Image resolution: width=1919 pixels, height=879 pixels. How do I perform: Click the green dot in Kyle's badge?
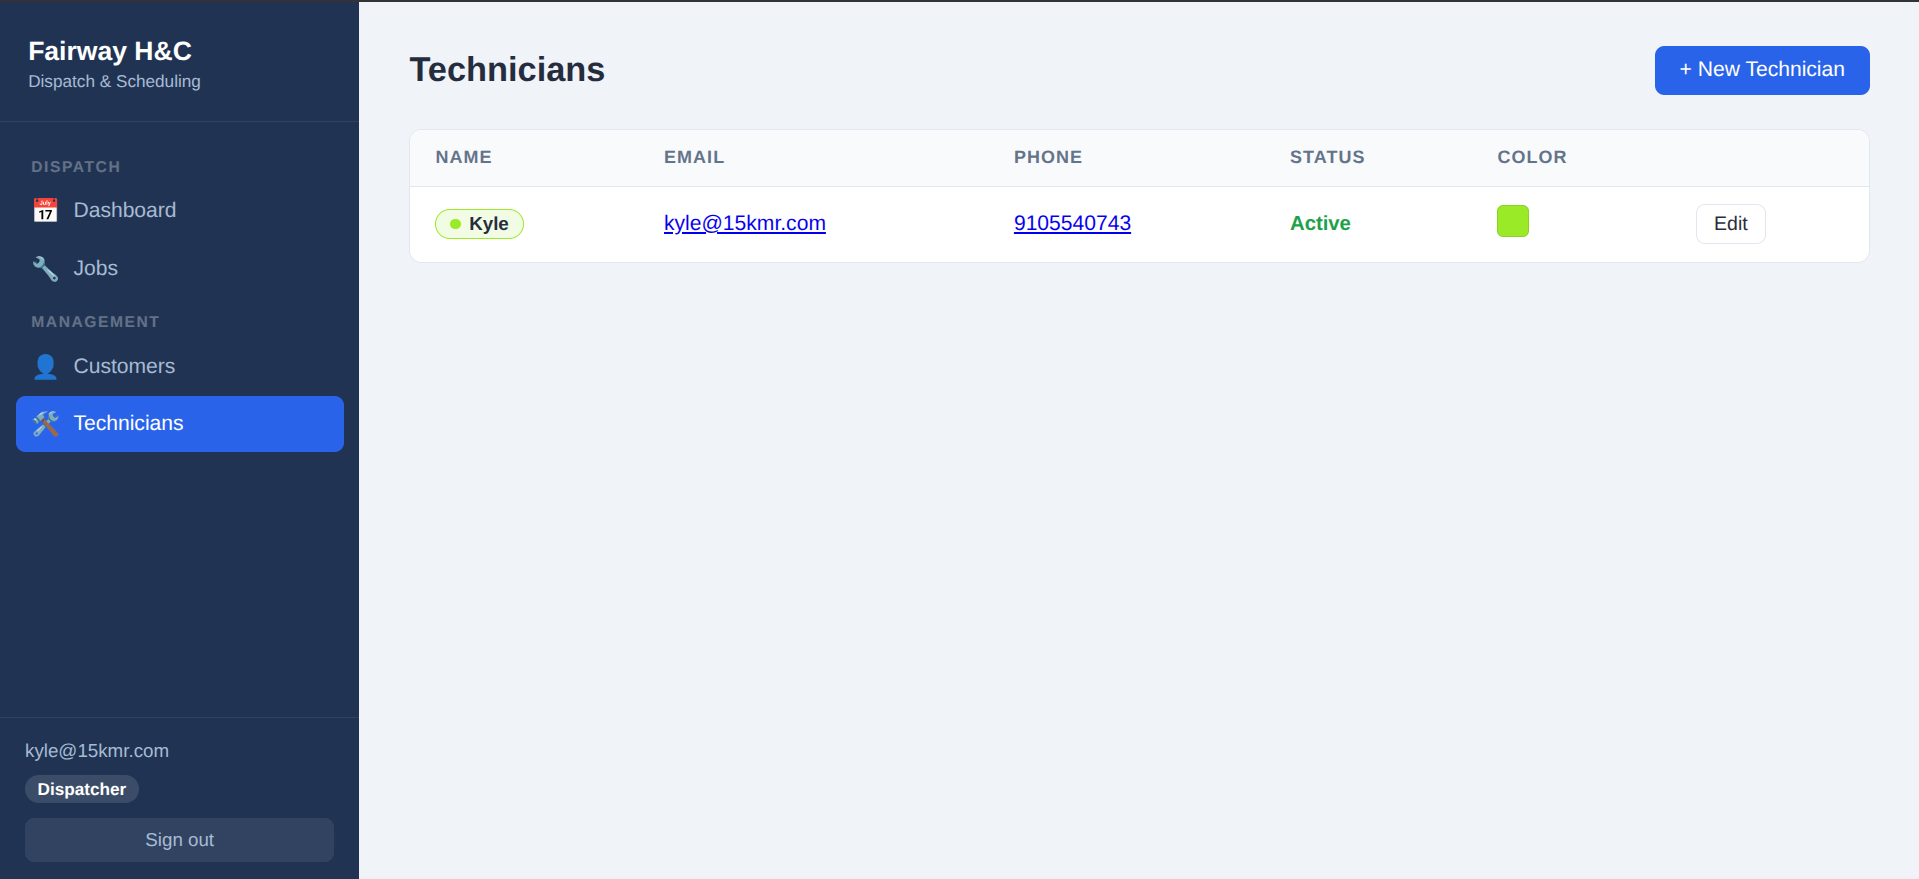pos(455,224)
